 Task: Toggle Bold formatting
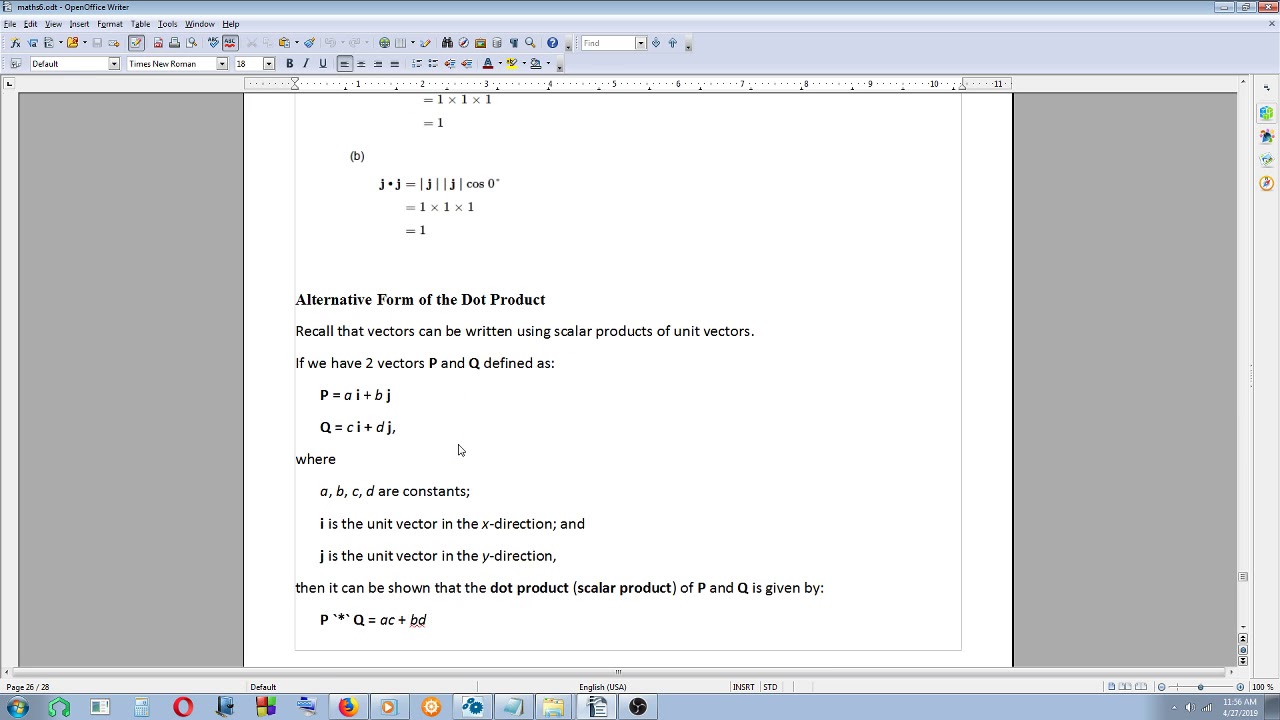tap(290, 64)
